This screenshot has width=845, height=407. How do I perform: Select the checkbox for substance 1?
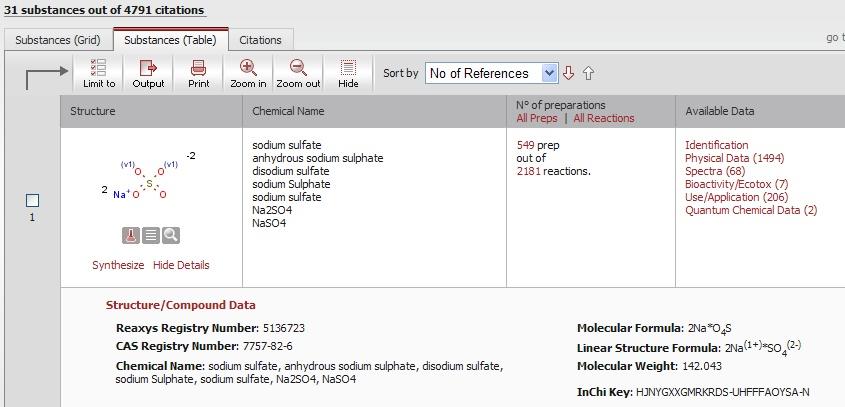32,201
